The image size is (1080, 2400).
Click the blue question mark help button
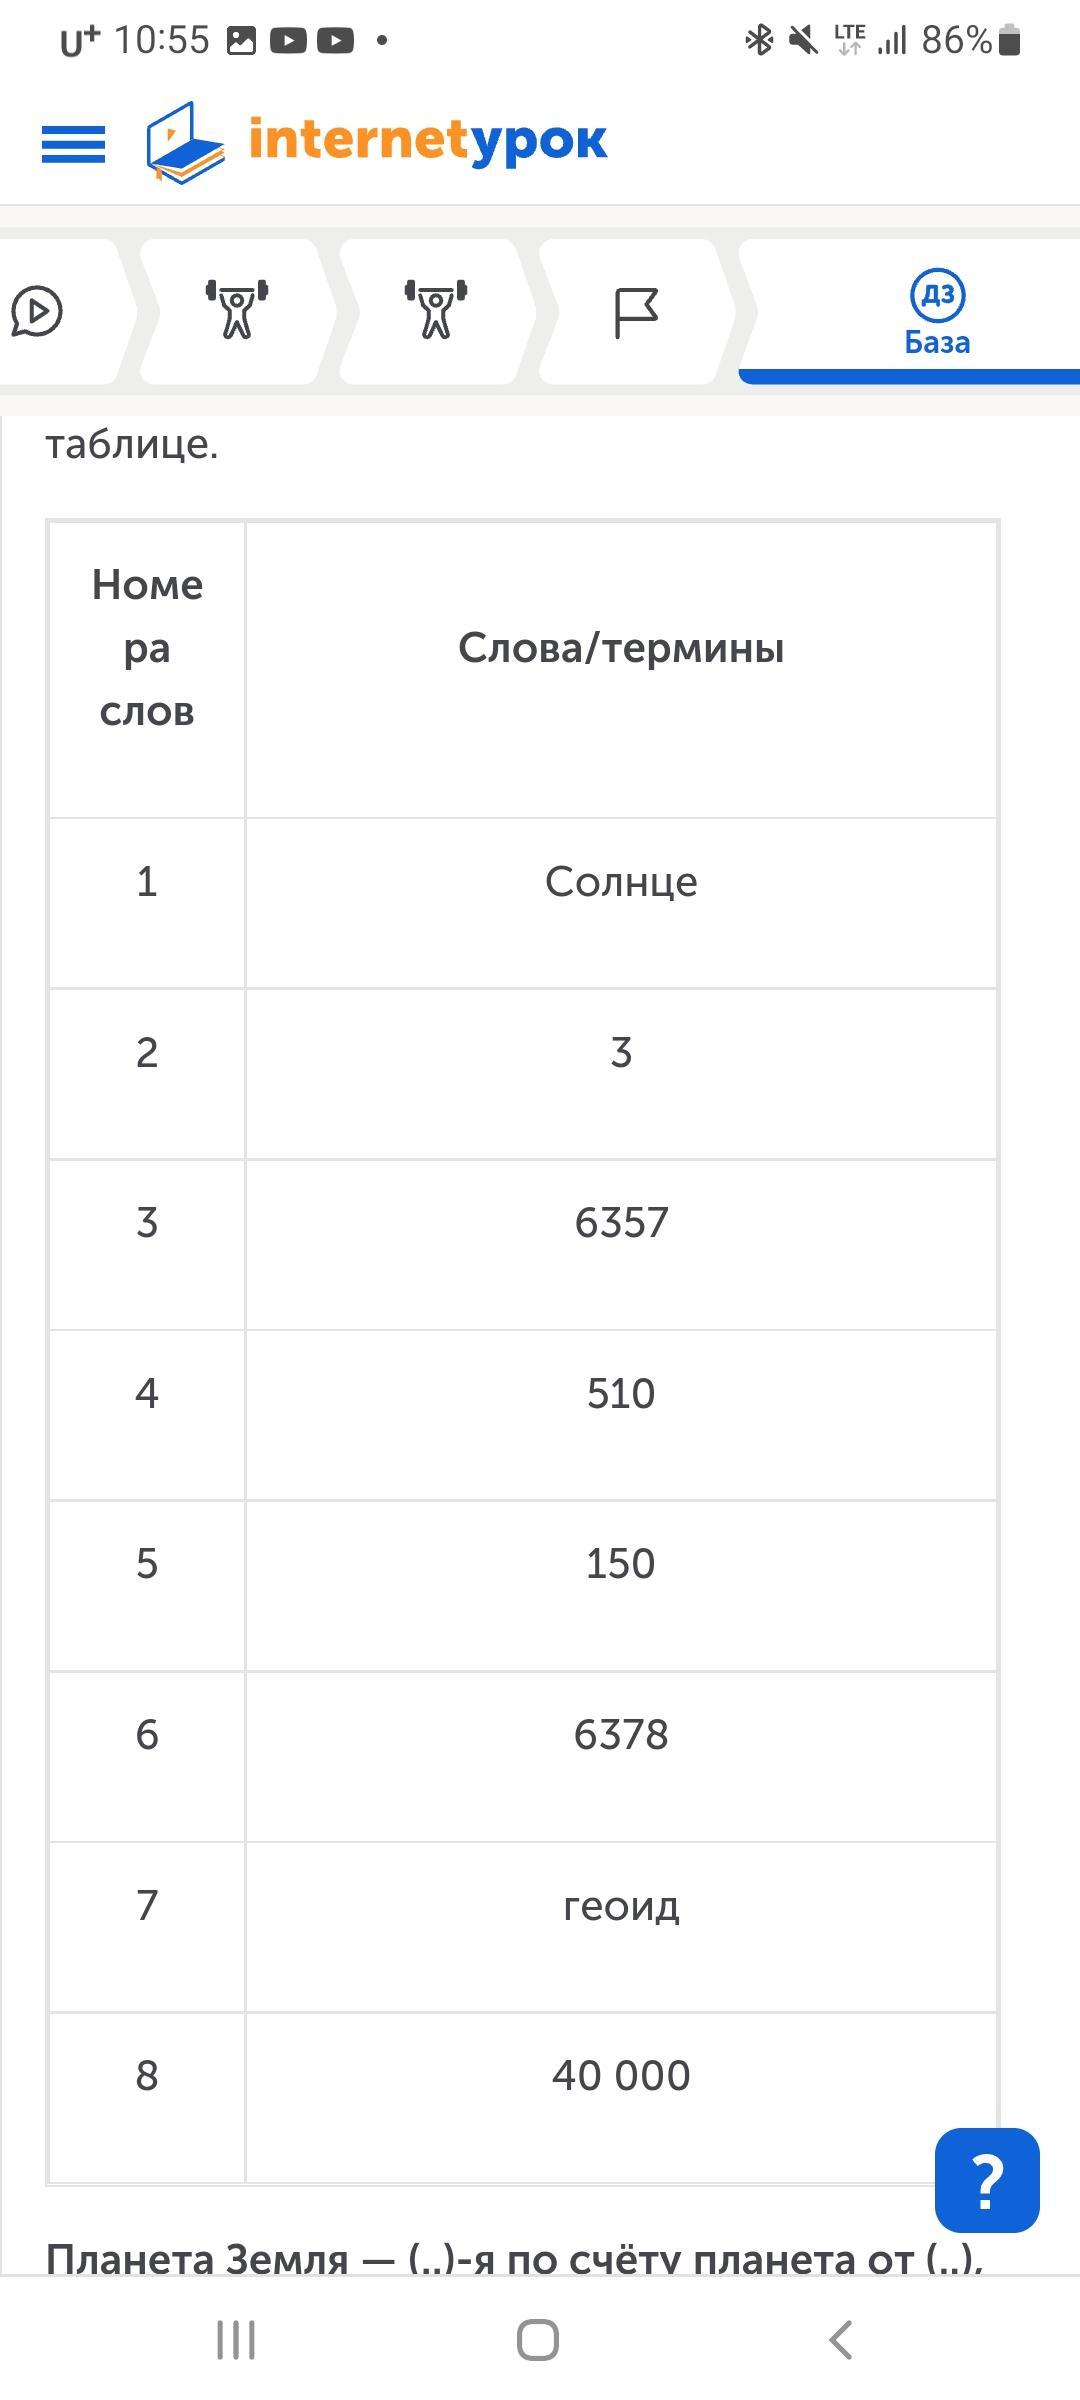[986, 2181]
